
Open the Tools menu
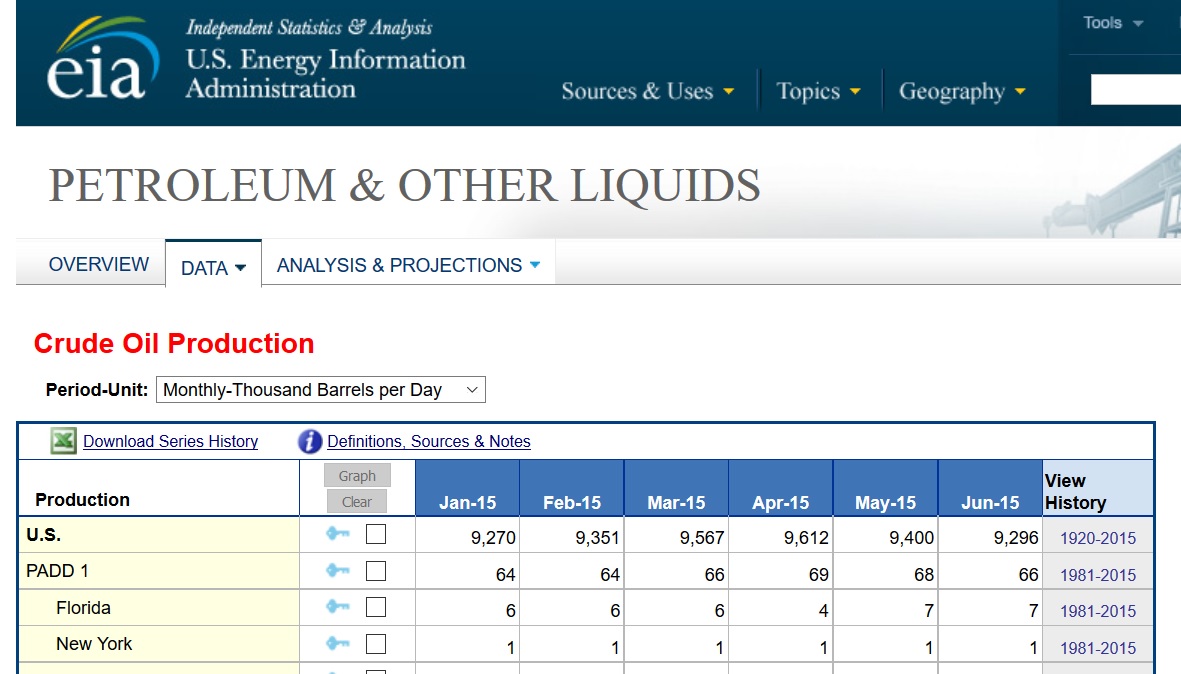(x=1112, y=23)
